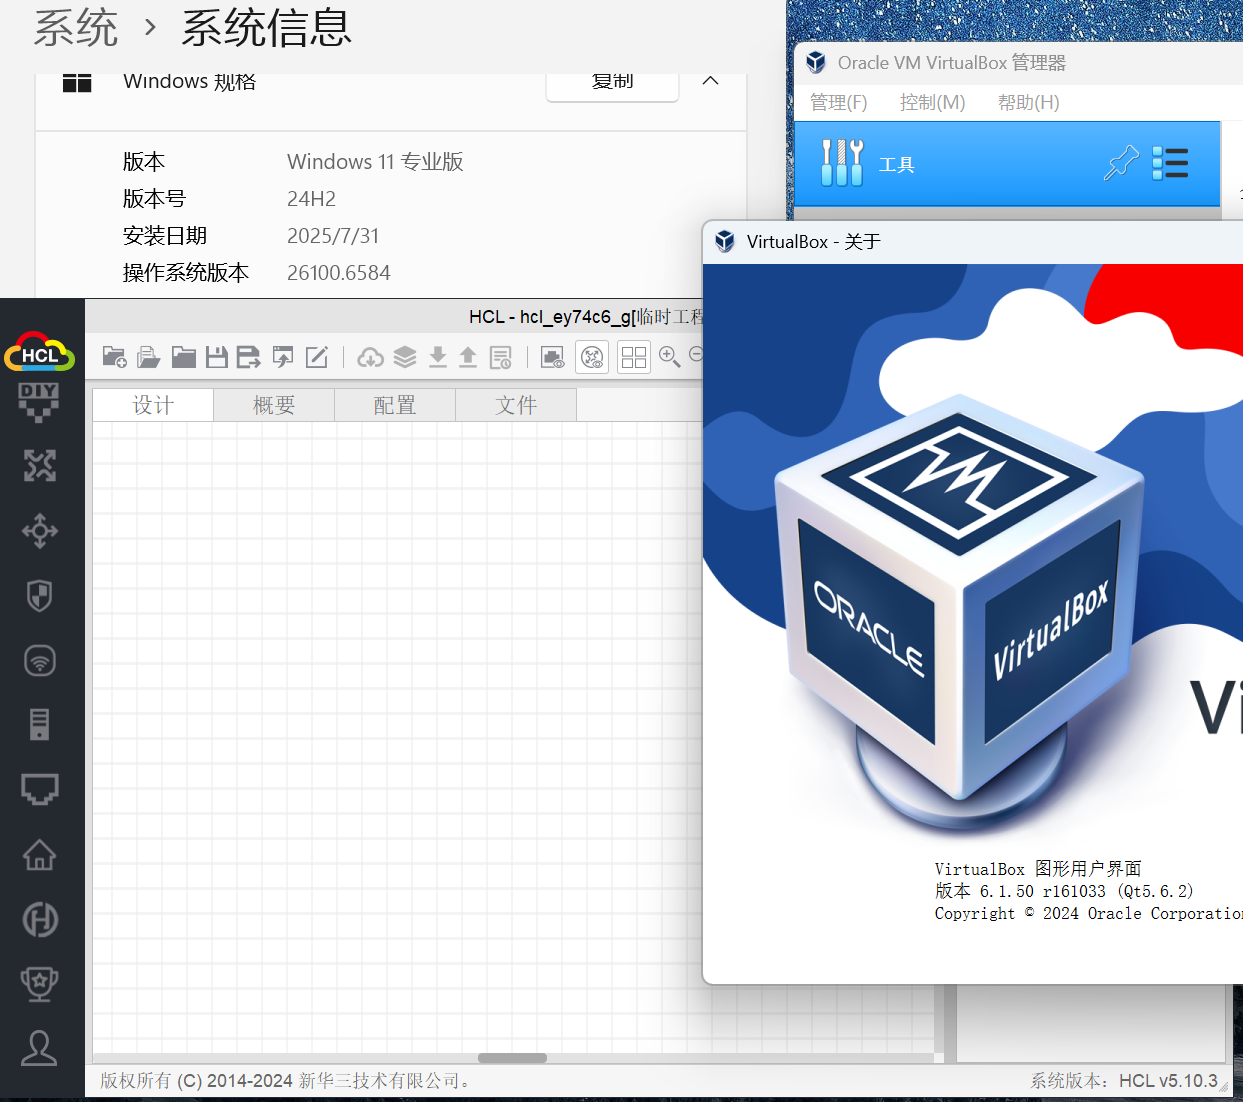Click the zoom-in magnifier in HCL toolbar
This screenshot has height=1102, width=1243.
[669, 356]
